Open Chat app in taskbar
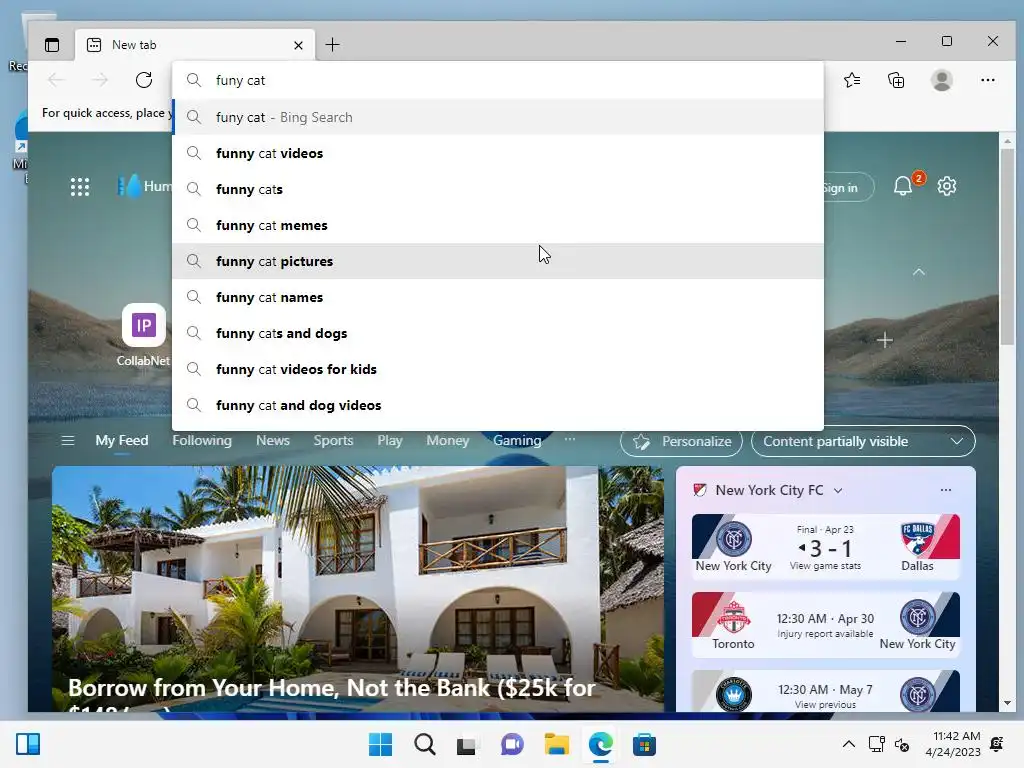Viewport: 1024px width, 768px height. point(512,744)
